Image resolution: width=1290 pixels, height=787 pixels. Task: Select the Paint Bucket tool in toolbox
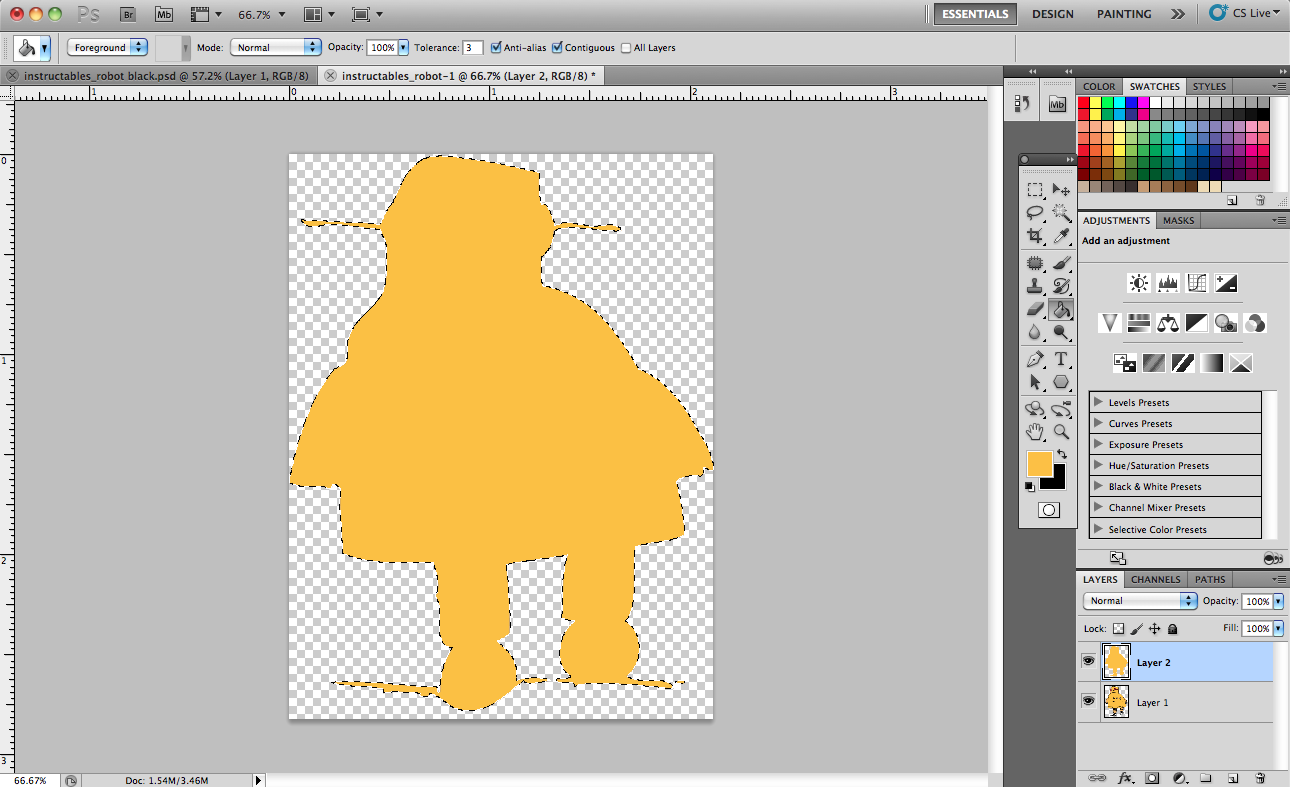pos(1061,310)
